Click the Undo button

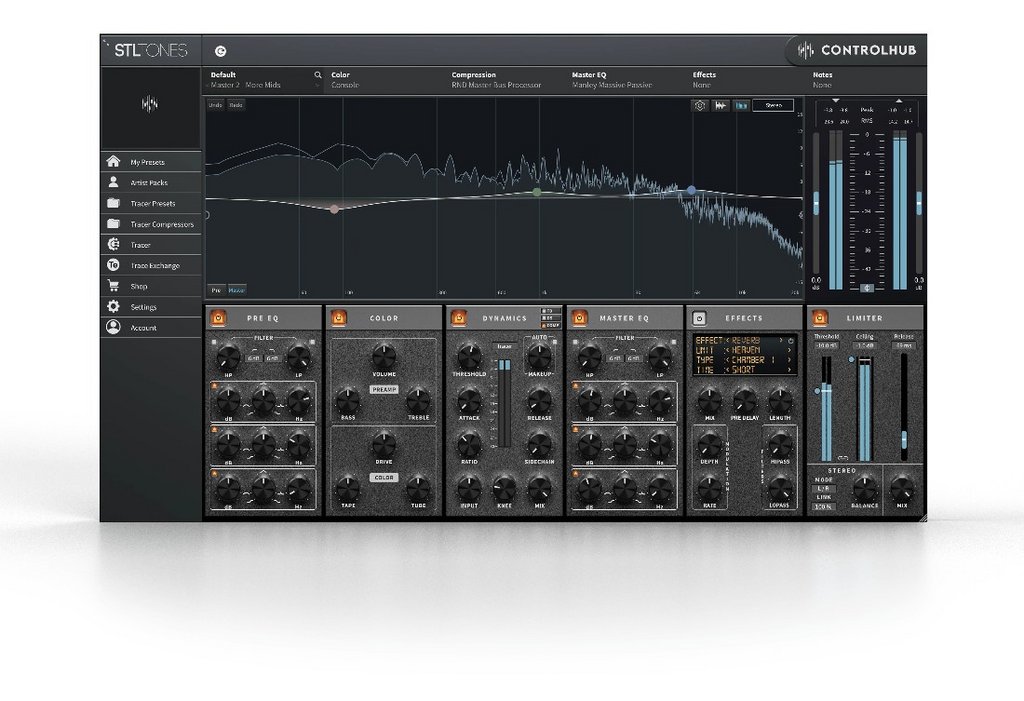click(x=216, y=105)
